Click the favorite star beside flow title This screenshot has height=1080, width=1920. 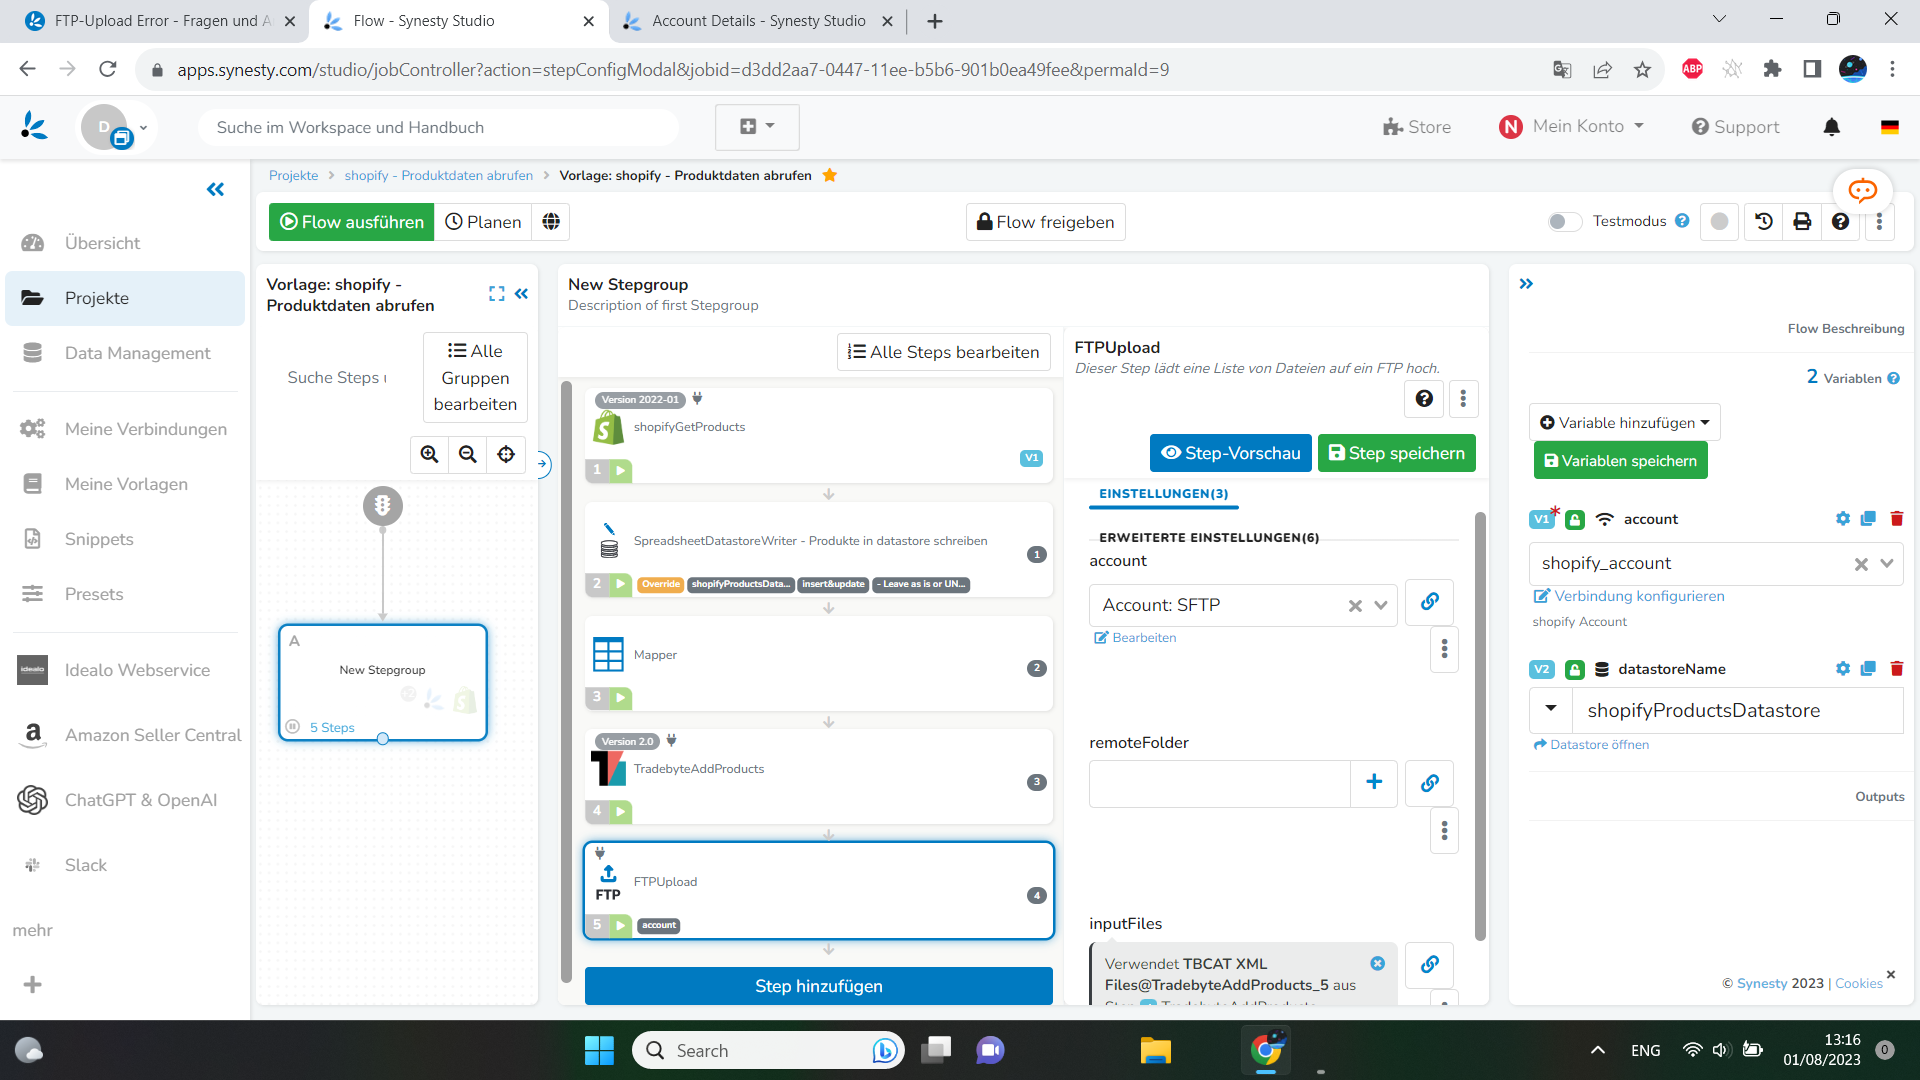[829, 175]
